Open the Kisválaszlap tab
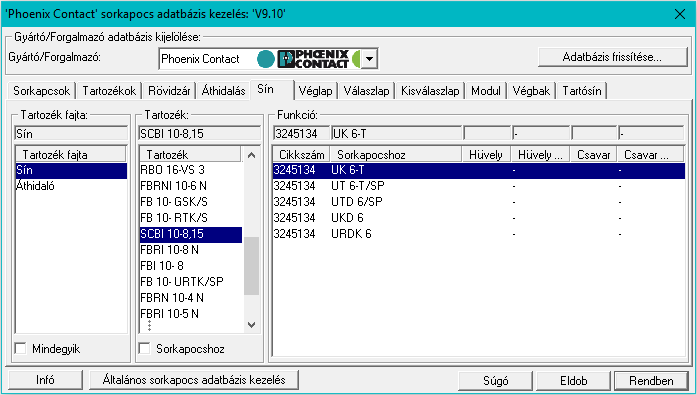The image size is (697, 395). [x=430, y=91]
